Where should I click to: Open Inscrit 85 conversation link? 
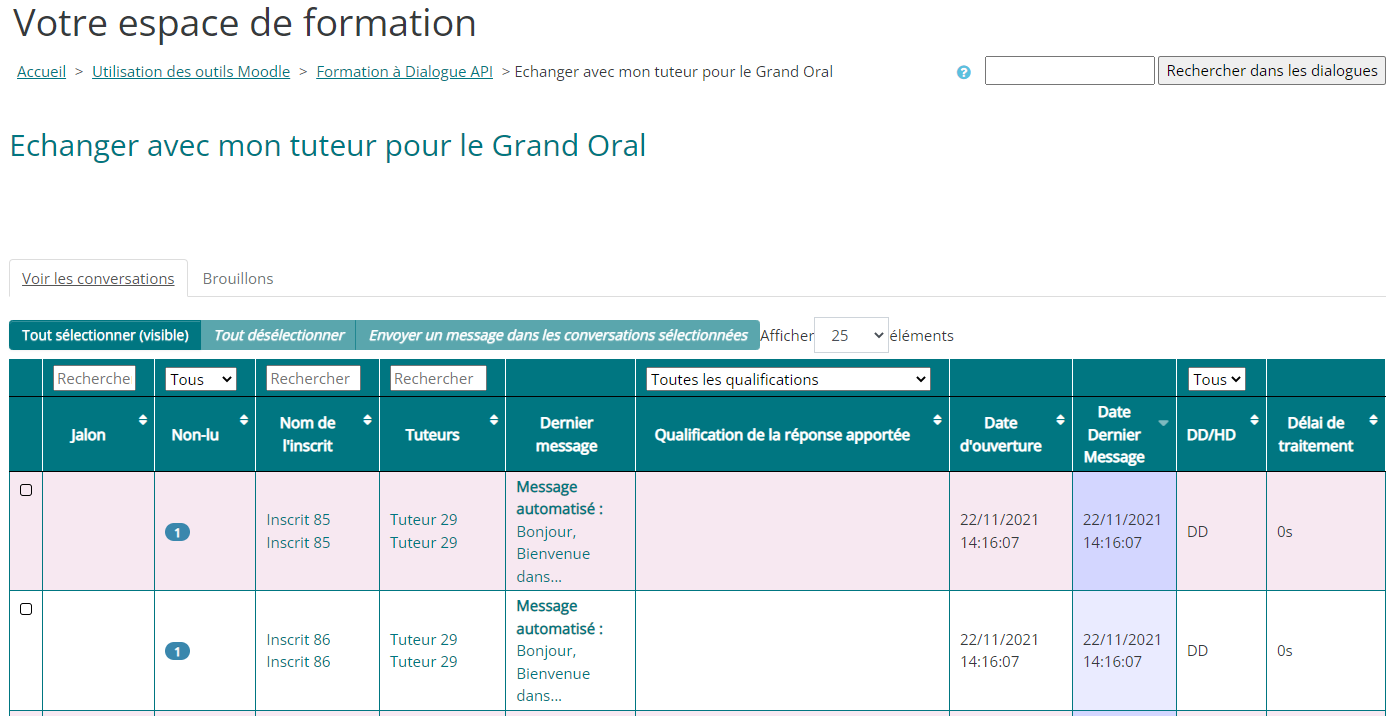[298, 531]
